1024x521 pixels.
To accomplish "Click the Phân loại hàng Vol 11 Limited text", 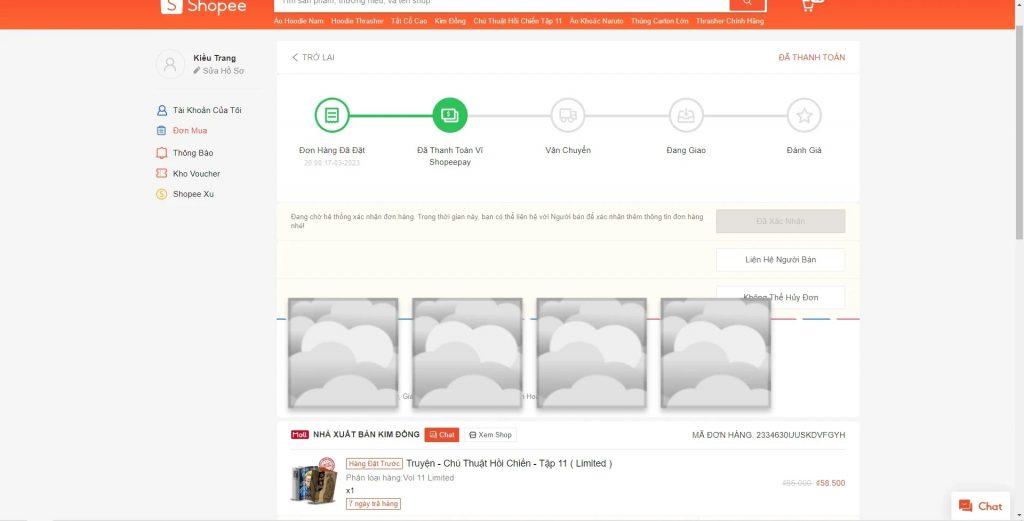I will click(x=400, y=478).
